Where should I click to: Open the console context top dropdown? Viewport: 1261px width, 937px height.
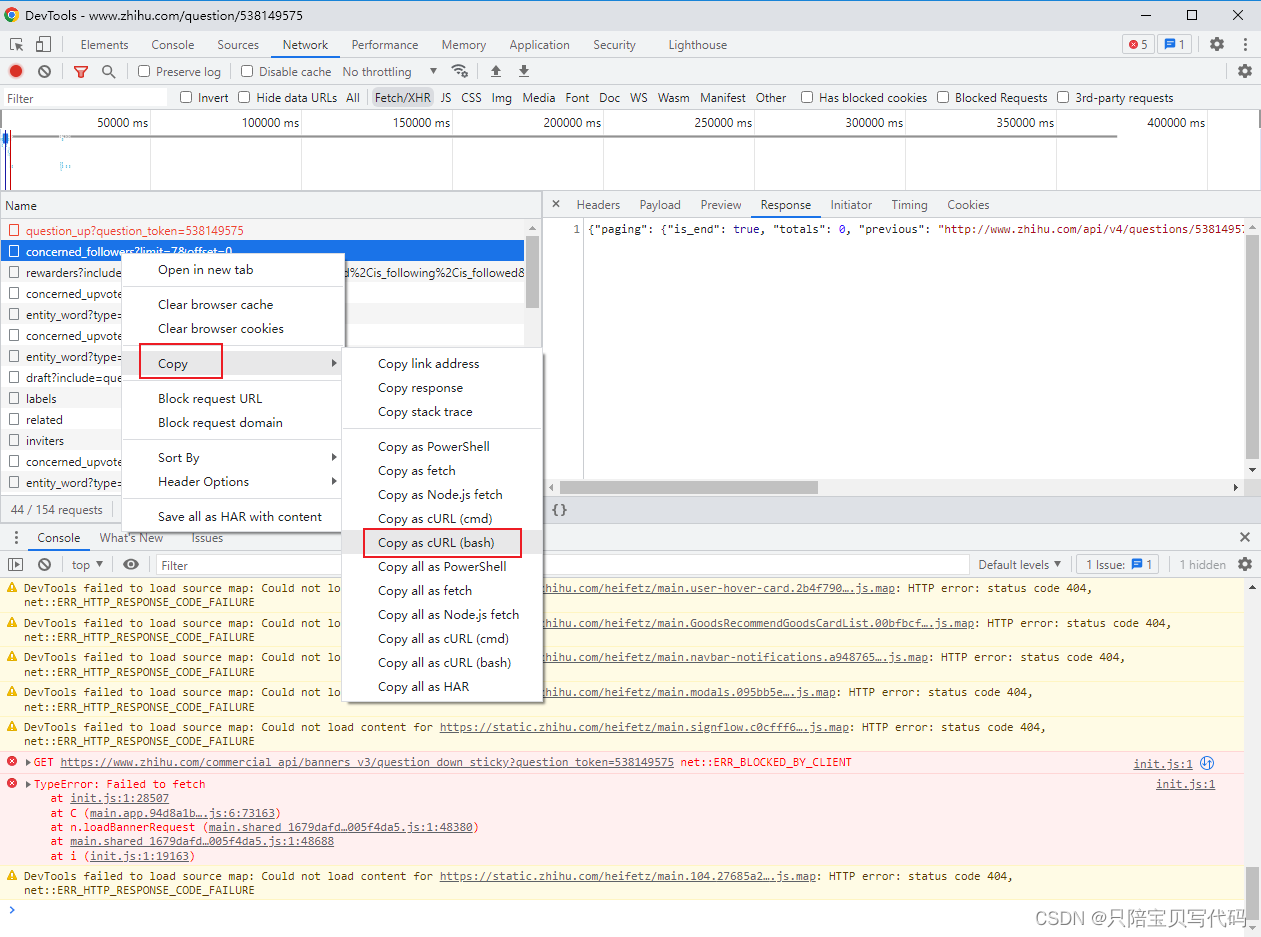pyautogui.click(x=87, y=564)
